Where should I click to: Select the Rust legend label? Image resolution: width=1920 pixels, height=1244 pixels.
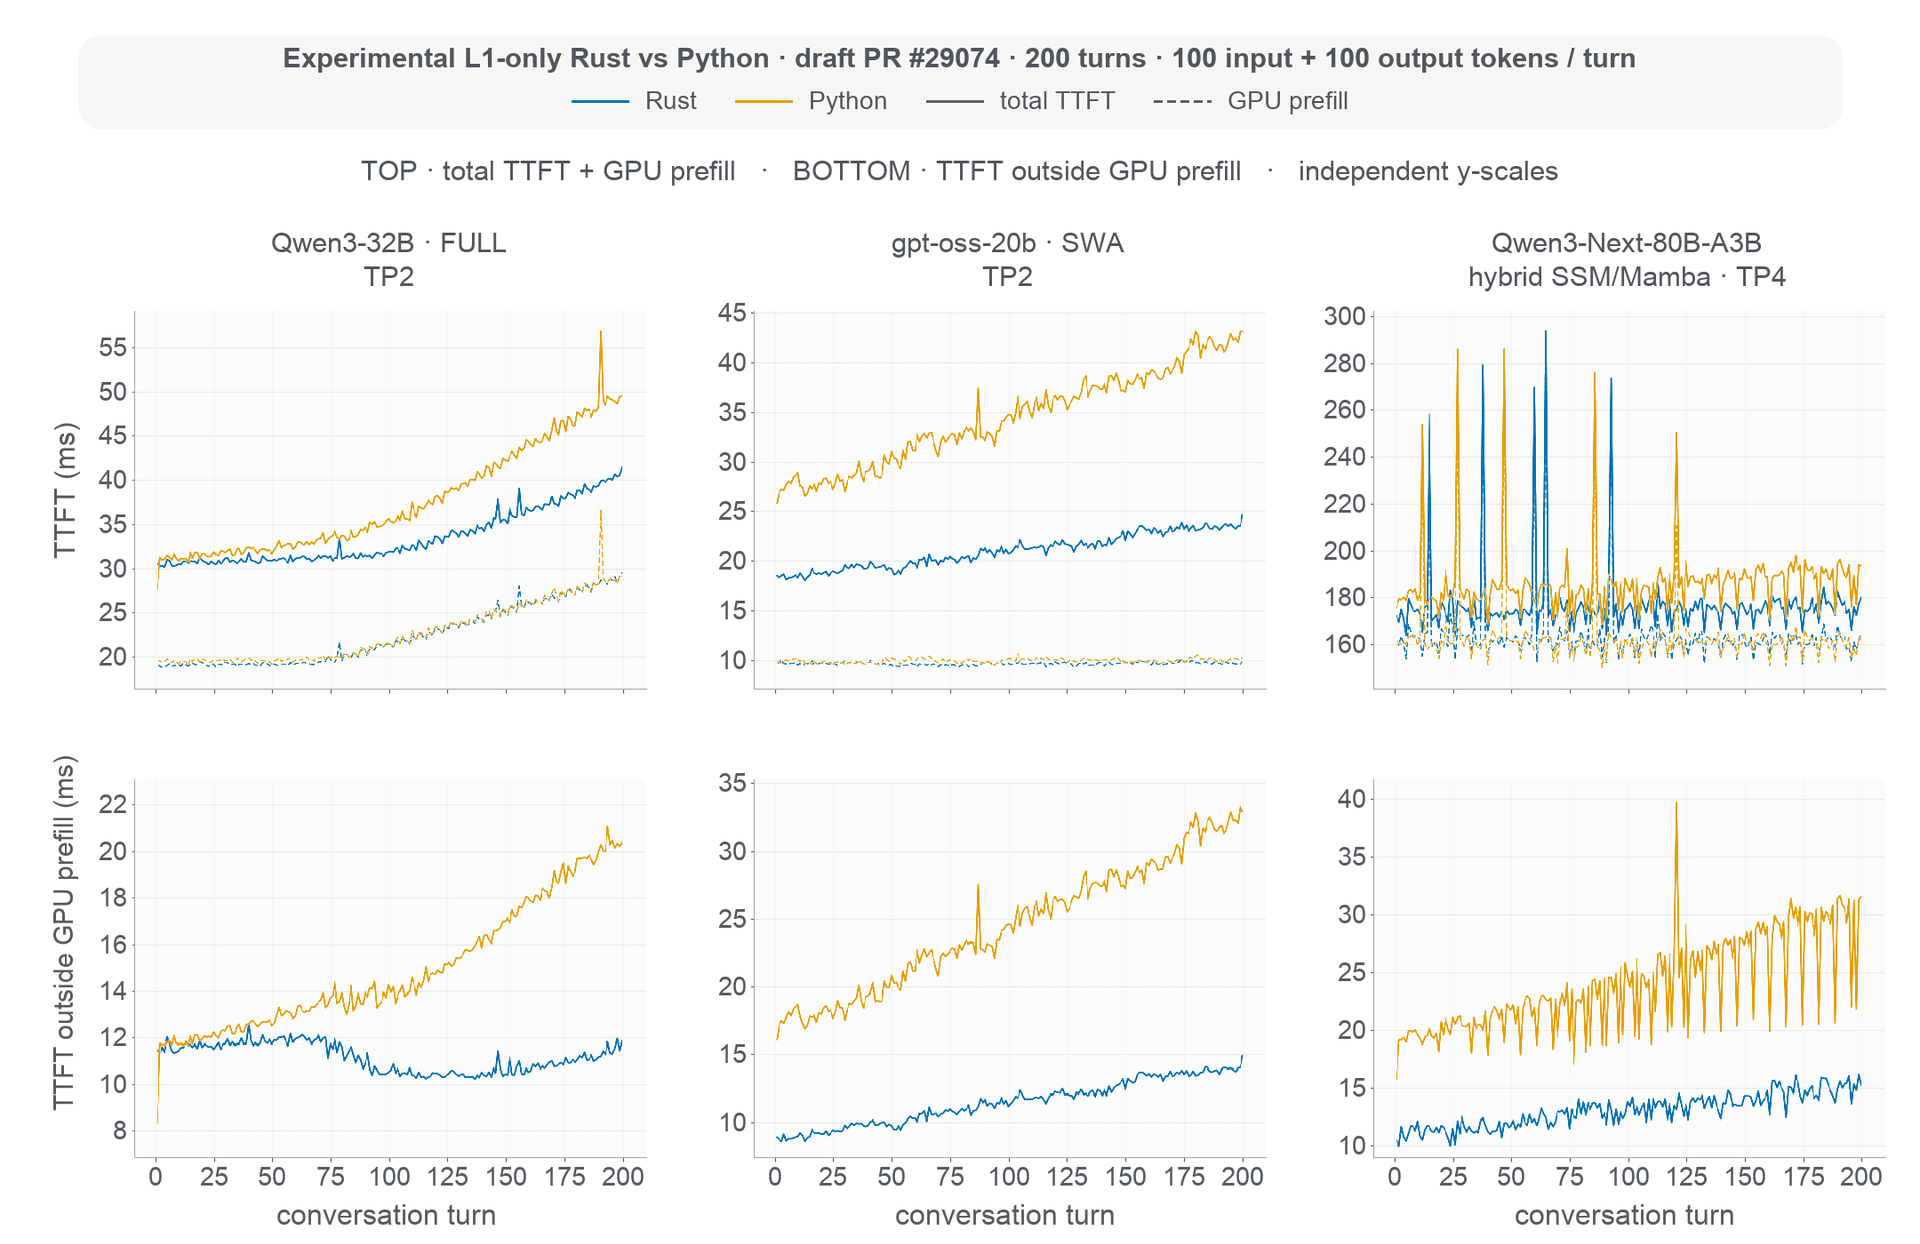point(671,101)
